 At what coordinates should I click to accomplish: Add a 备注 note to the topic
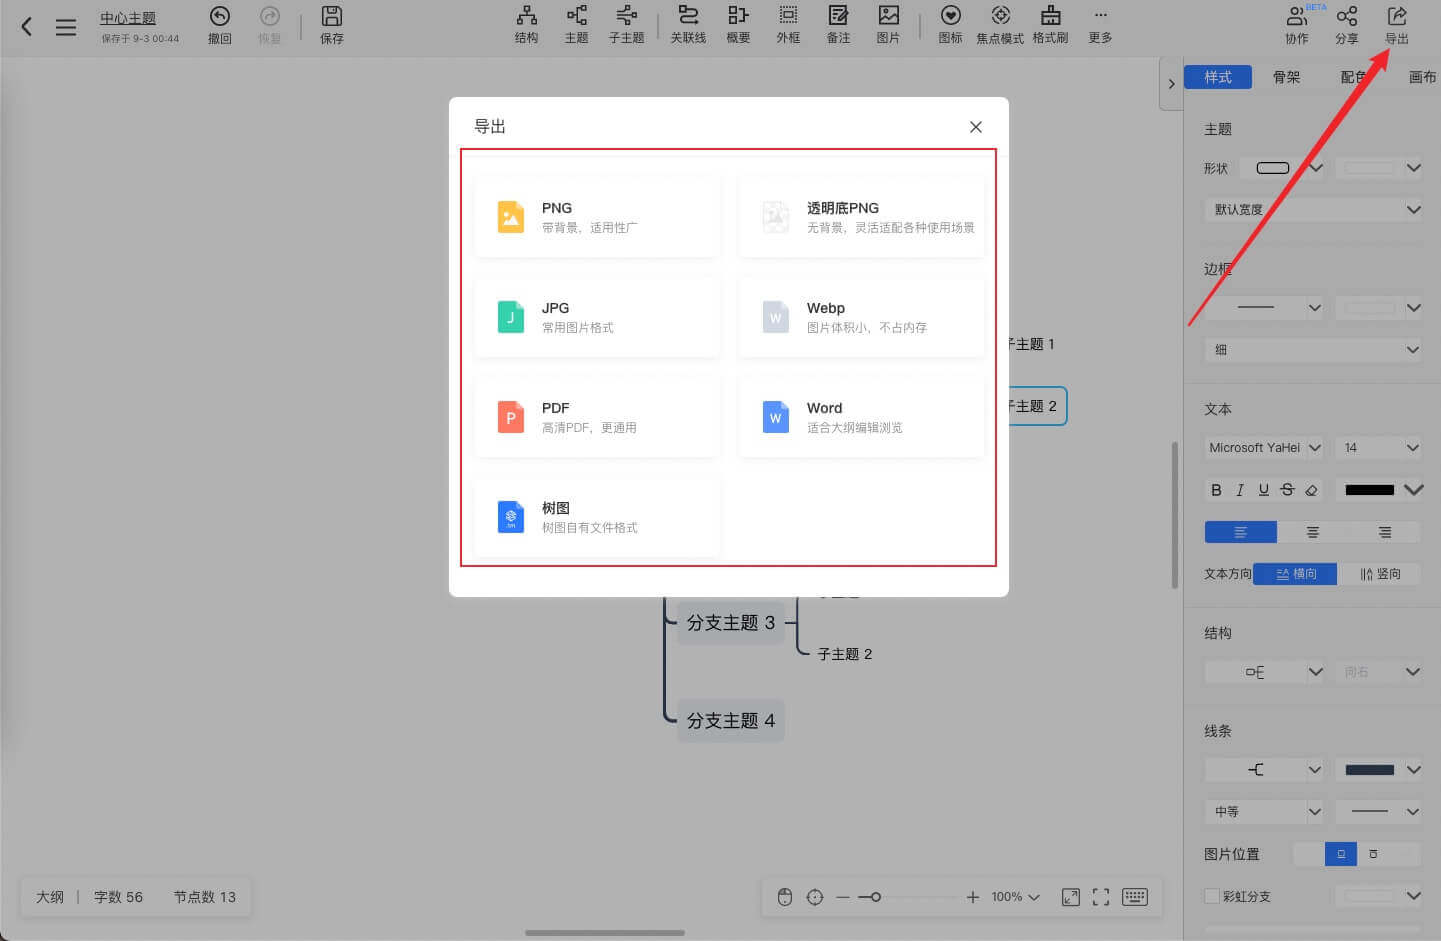point(838,24)
